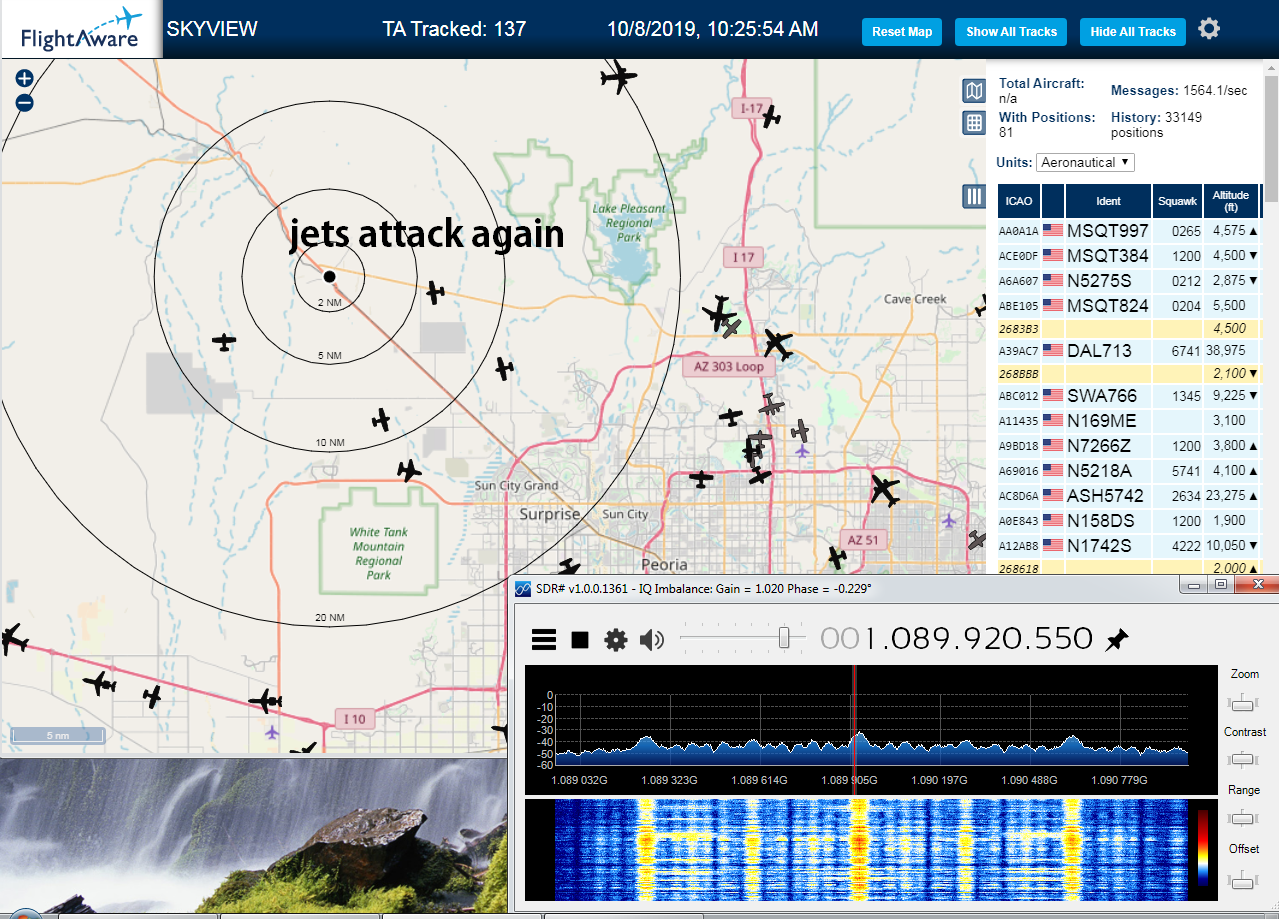Click the 10/8/2019 date time display
Viewport: 1279px width, 919px height.
(x=712, y=29)
